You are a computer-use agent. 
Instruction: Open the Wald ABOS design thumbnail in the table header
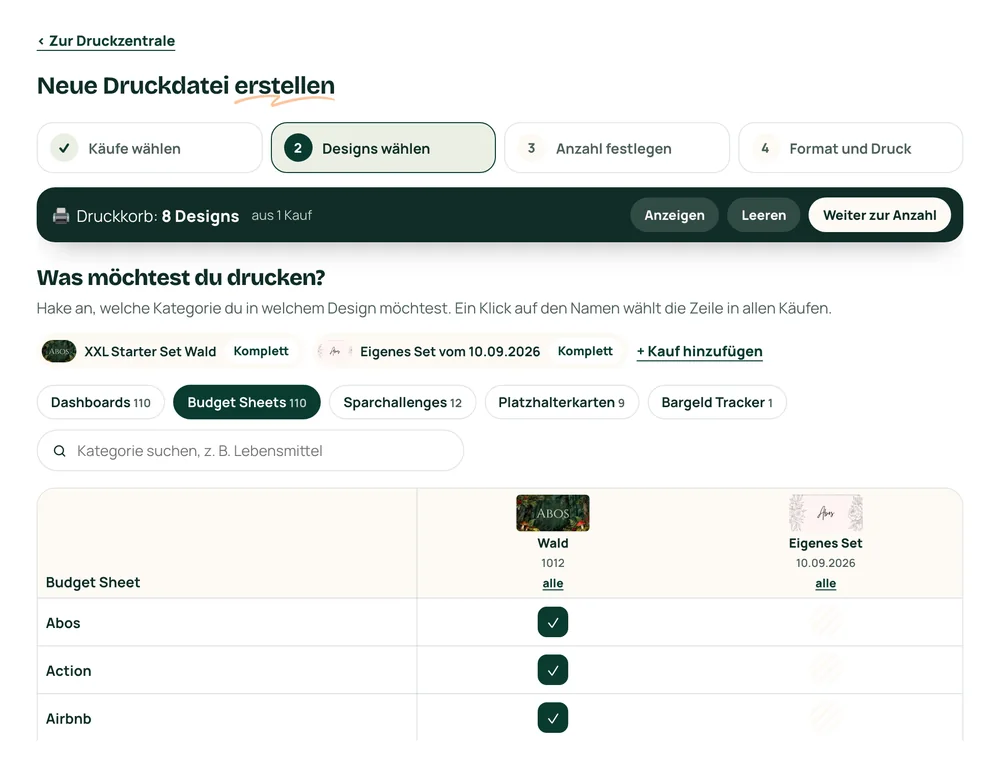[x=553, y=513]
